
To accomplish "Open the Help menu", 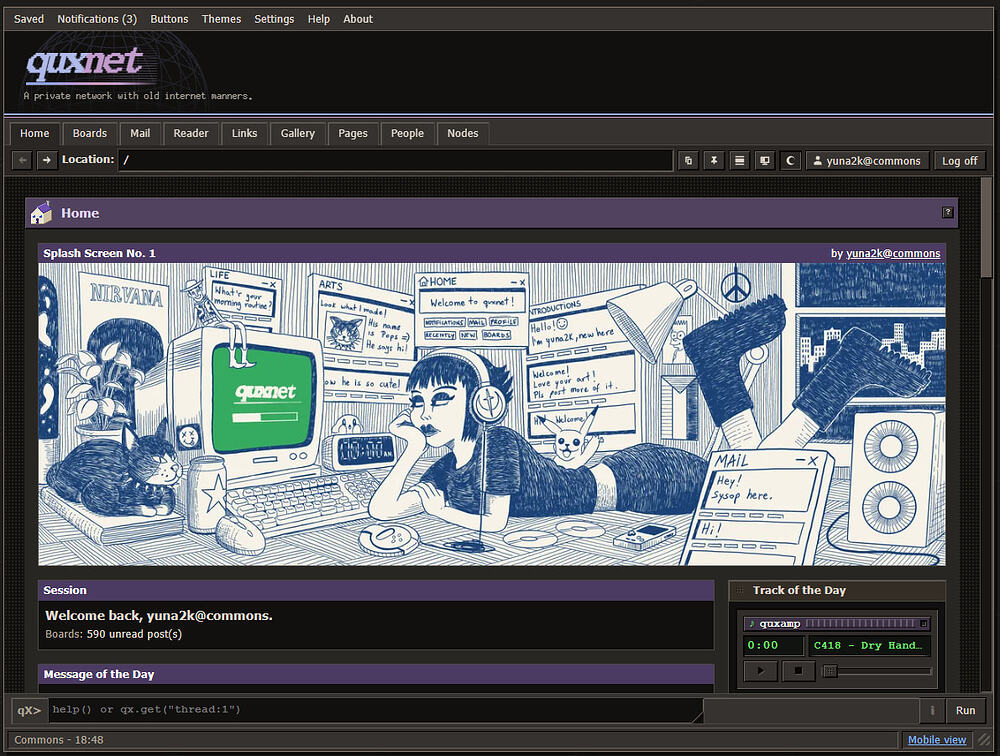I will pyautogui.click(x=319, y=19).
